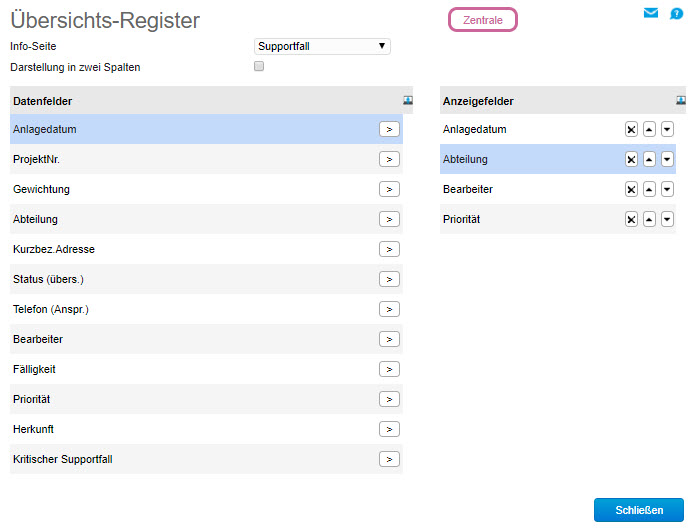Click the Datenfelder header icon
The height and width of the screenshot is (528, 691).
coord(408,100)
